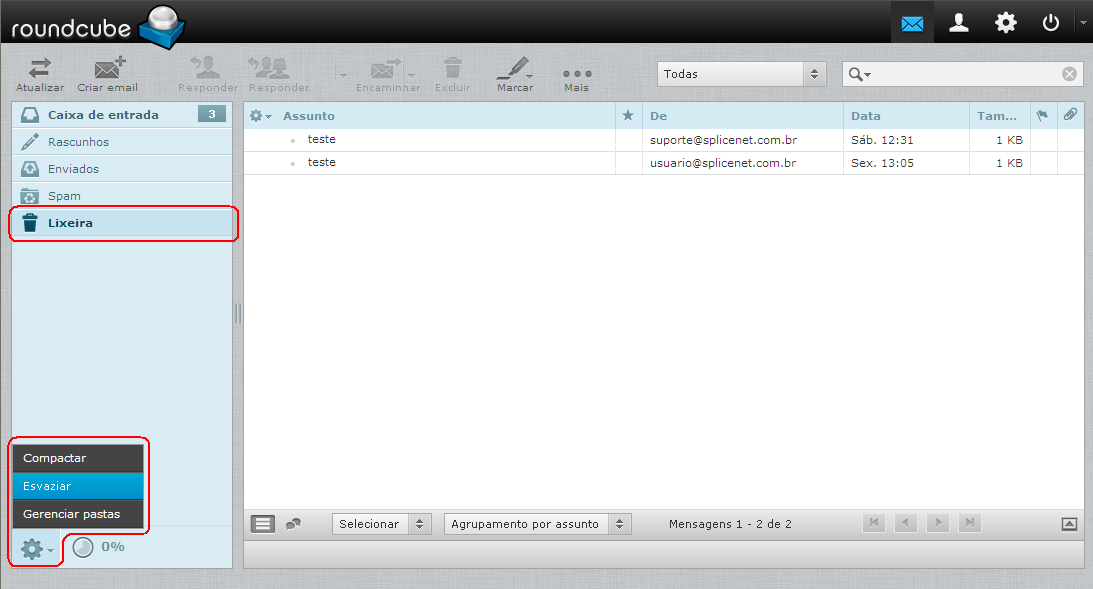Screen dimensions: 1093x589
Task: Sort messages by De column
Action: pos(658,116)
